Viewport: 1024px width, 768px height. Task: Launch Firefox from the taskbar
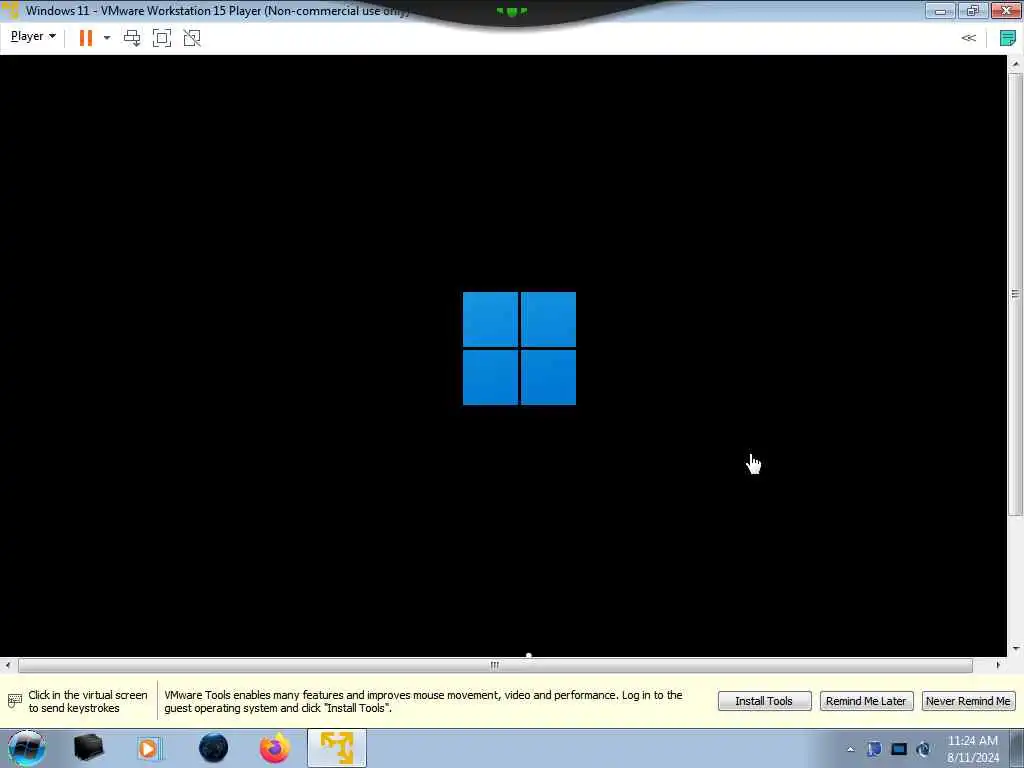click(275, 748)
